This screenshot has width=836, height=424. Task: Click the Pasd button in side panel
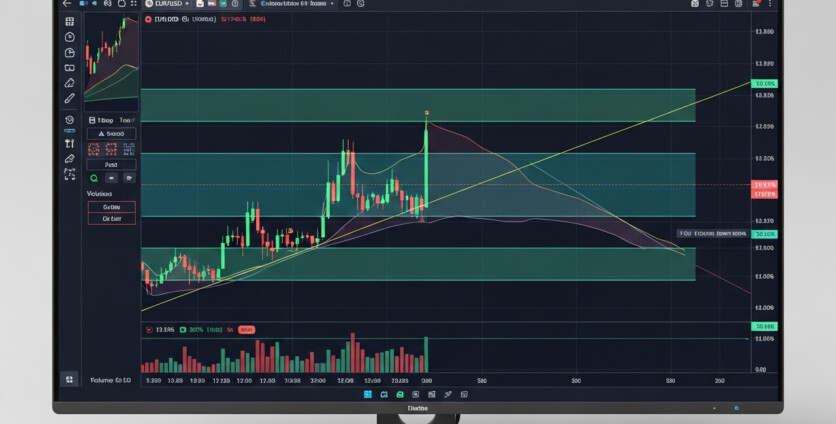click(x=111, y=165)
